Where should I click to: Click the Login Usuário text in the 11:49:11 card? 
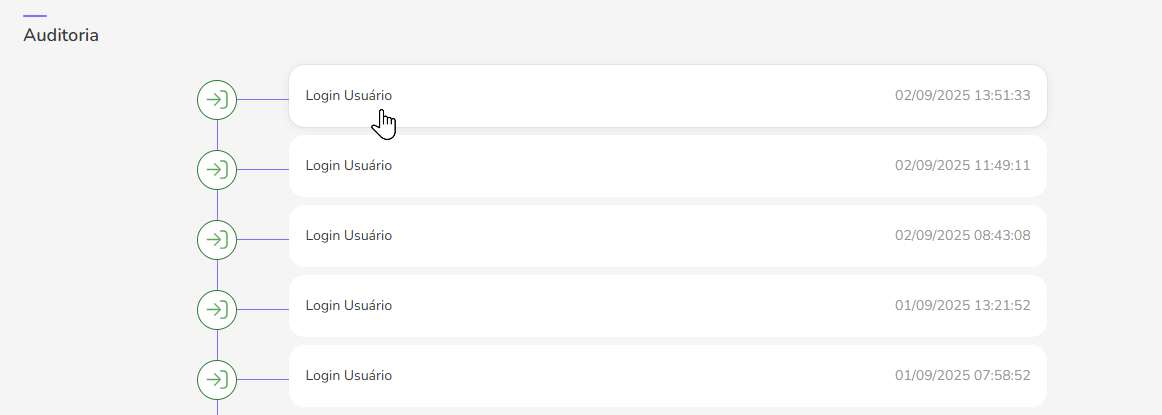tap(348, 165)
